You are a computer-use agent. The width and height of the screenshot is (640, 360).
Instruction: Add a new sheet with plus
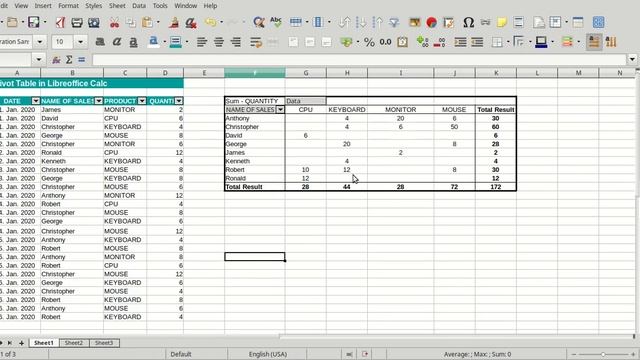[21, 343]
